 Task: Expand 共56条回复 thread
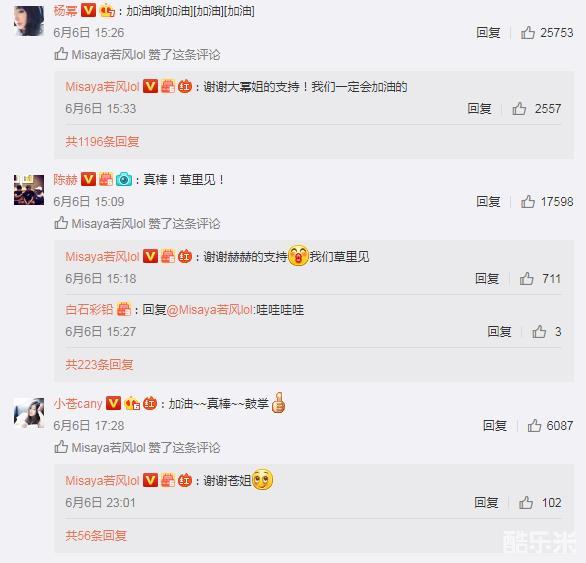click(96, 536)
